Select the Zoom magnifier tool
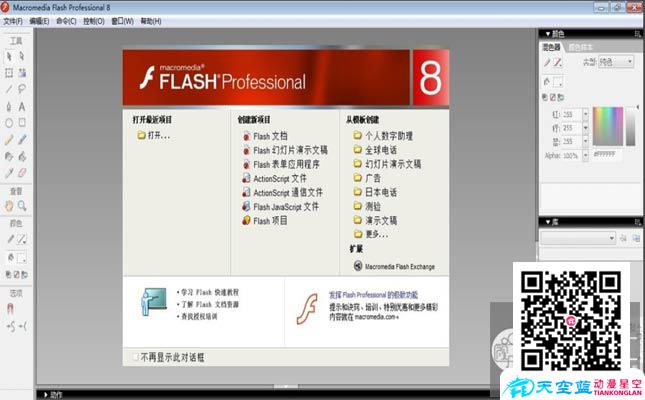This screenshot has width=645, height=400. (22, 206)
